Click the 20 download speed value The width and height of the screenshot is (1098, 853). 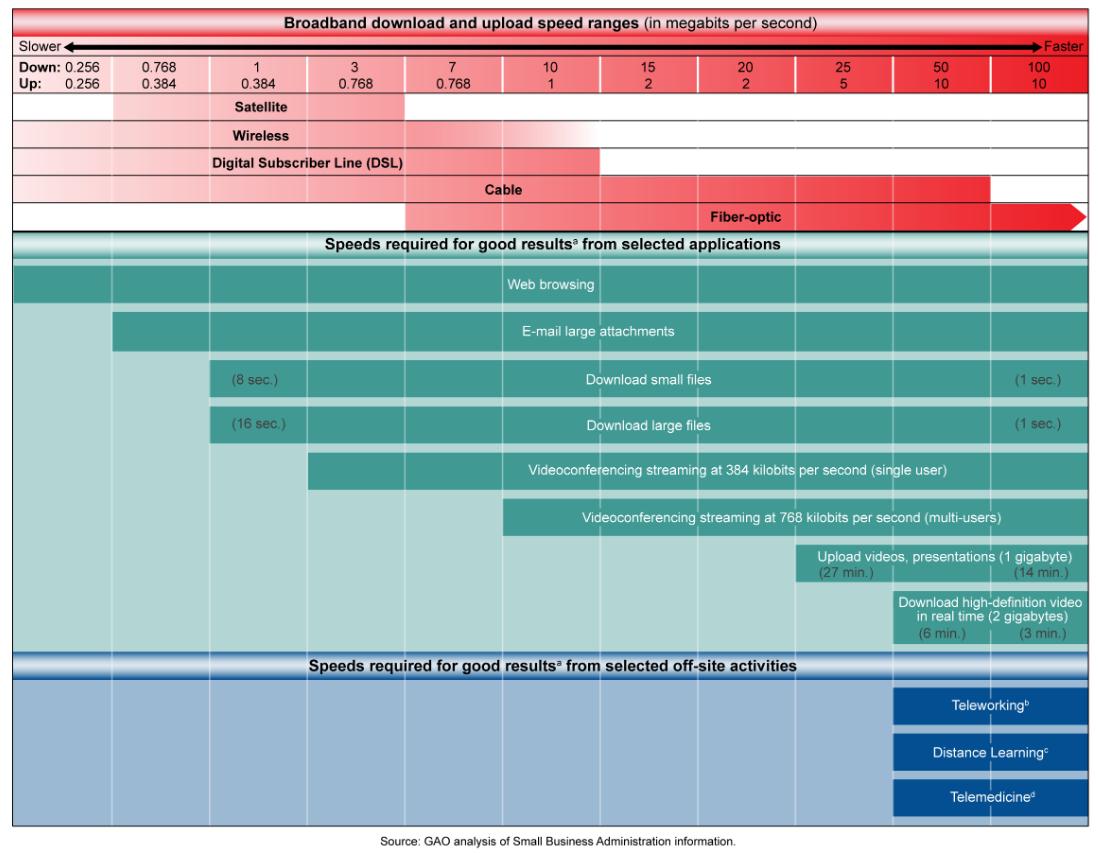745,67
